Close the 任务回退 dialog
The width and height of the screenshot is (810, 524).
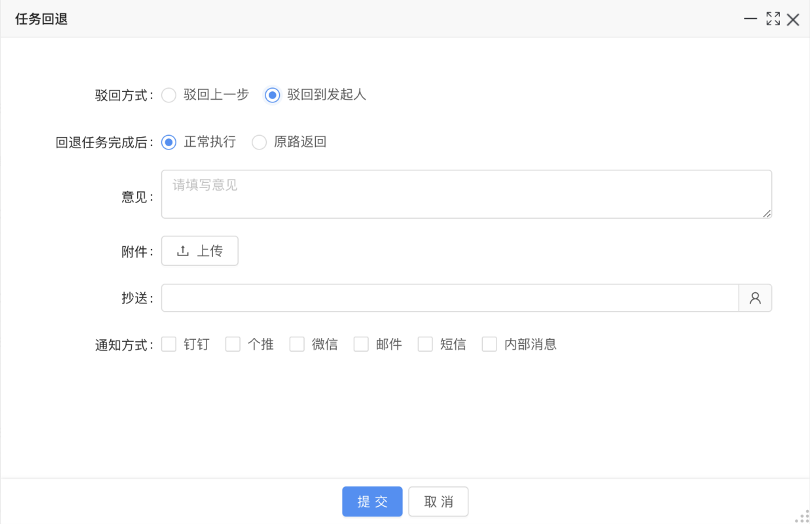click(793, 20)
